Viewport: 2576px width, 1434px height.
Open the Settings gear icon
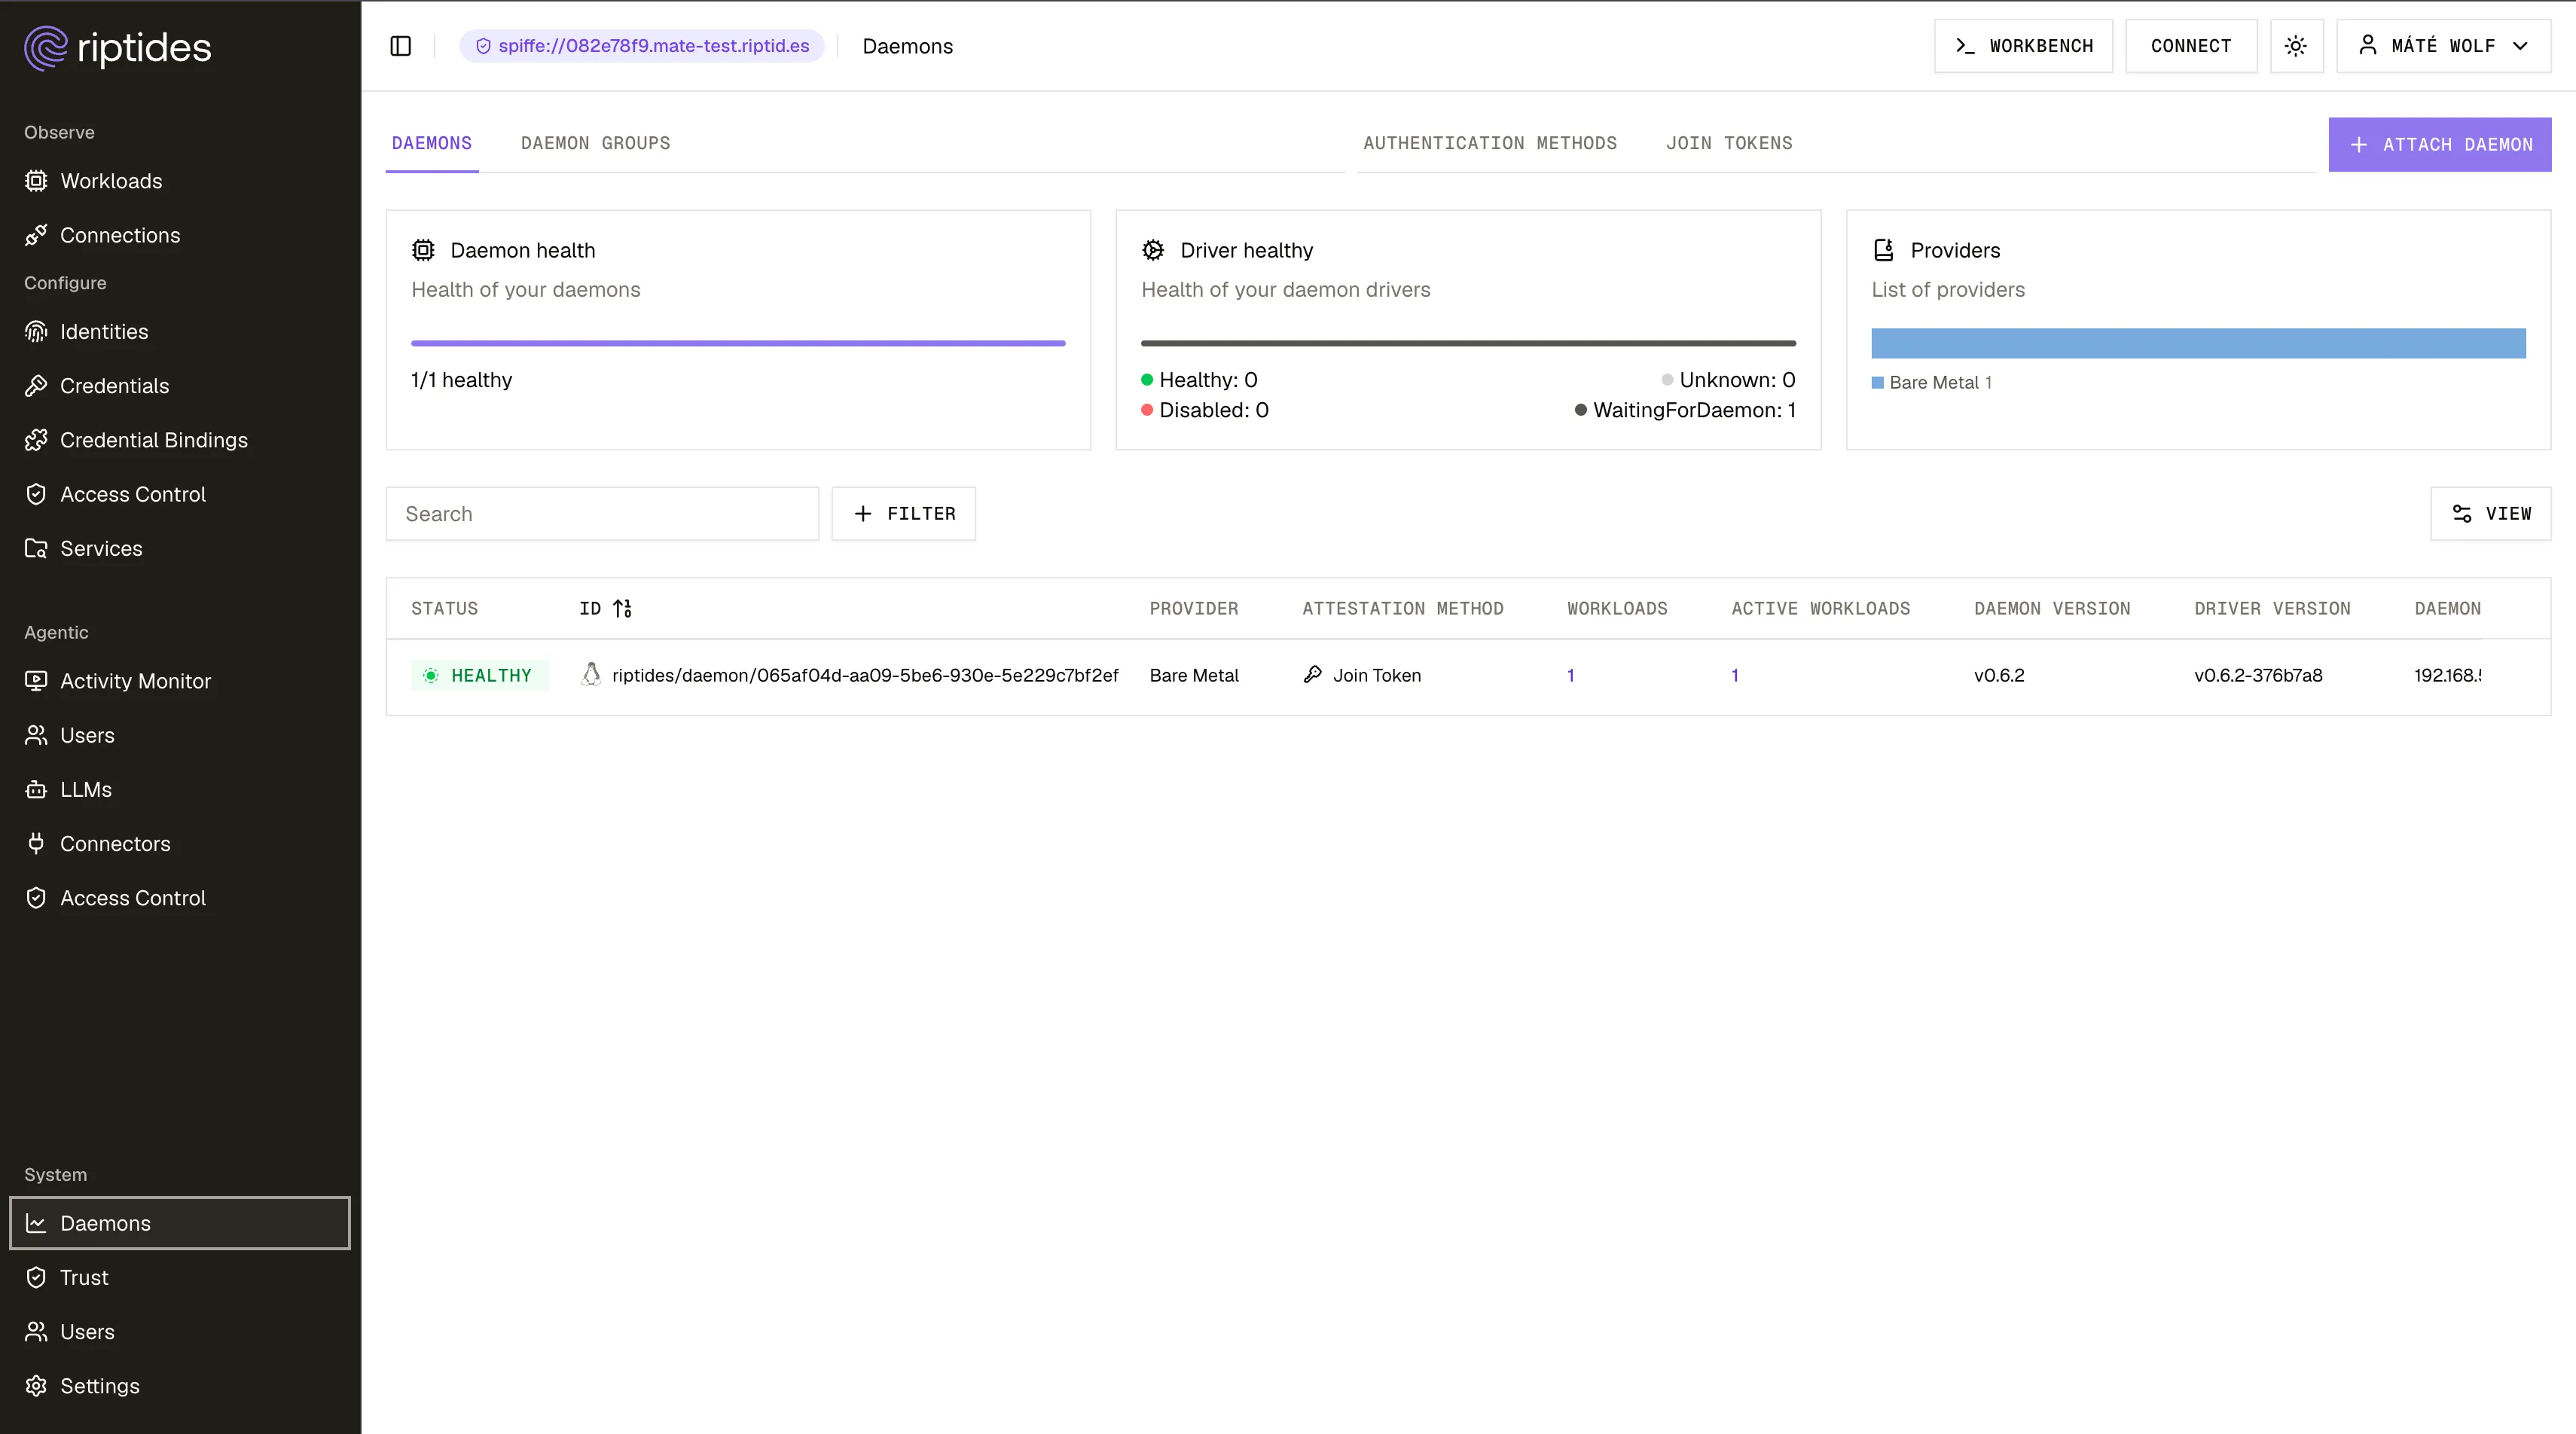36,1386
